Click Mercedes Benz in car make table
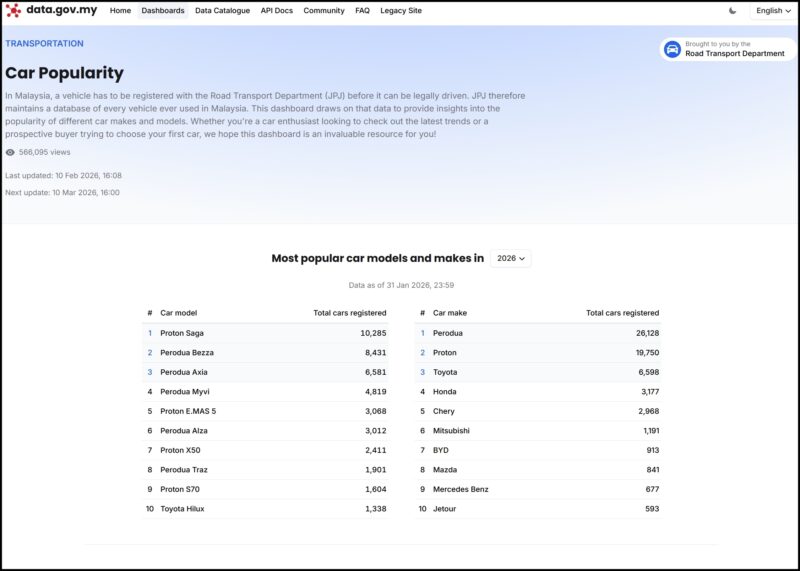This screenshot has height=571, width=800. [x=461, y=489]
